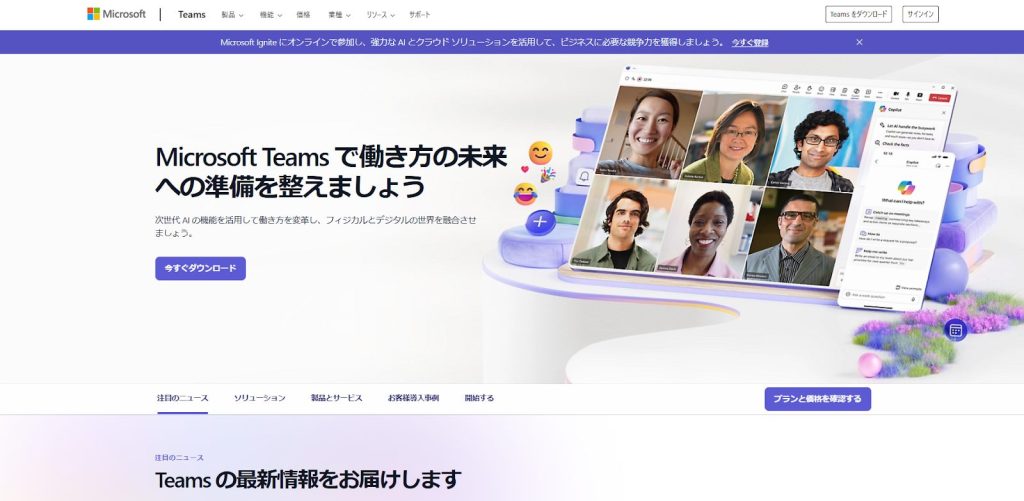Open the 業種 dropdown in navigation
The height and width of the screenshot is (501, 1024).
click(x=341, y=15)
